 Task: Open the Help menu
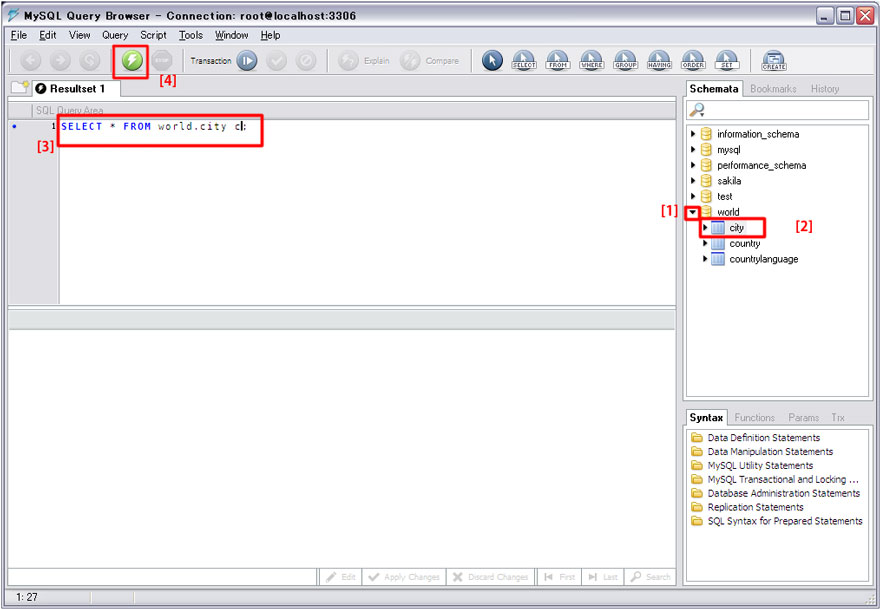tap(270, 35)
